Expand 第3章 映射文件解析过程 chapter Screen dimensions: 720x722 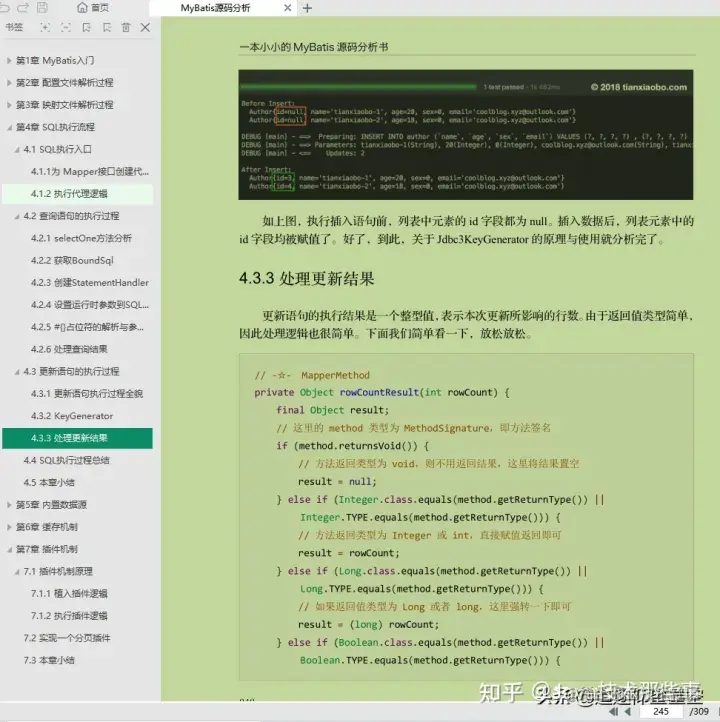(x=9, y=105)
